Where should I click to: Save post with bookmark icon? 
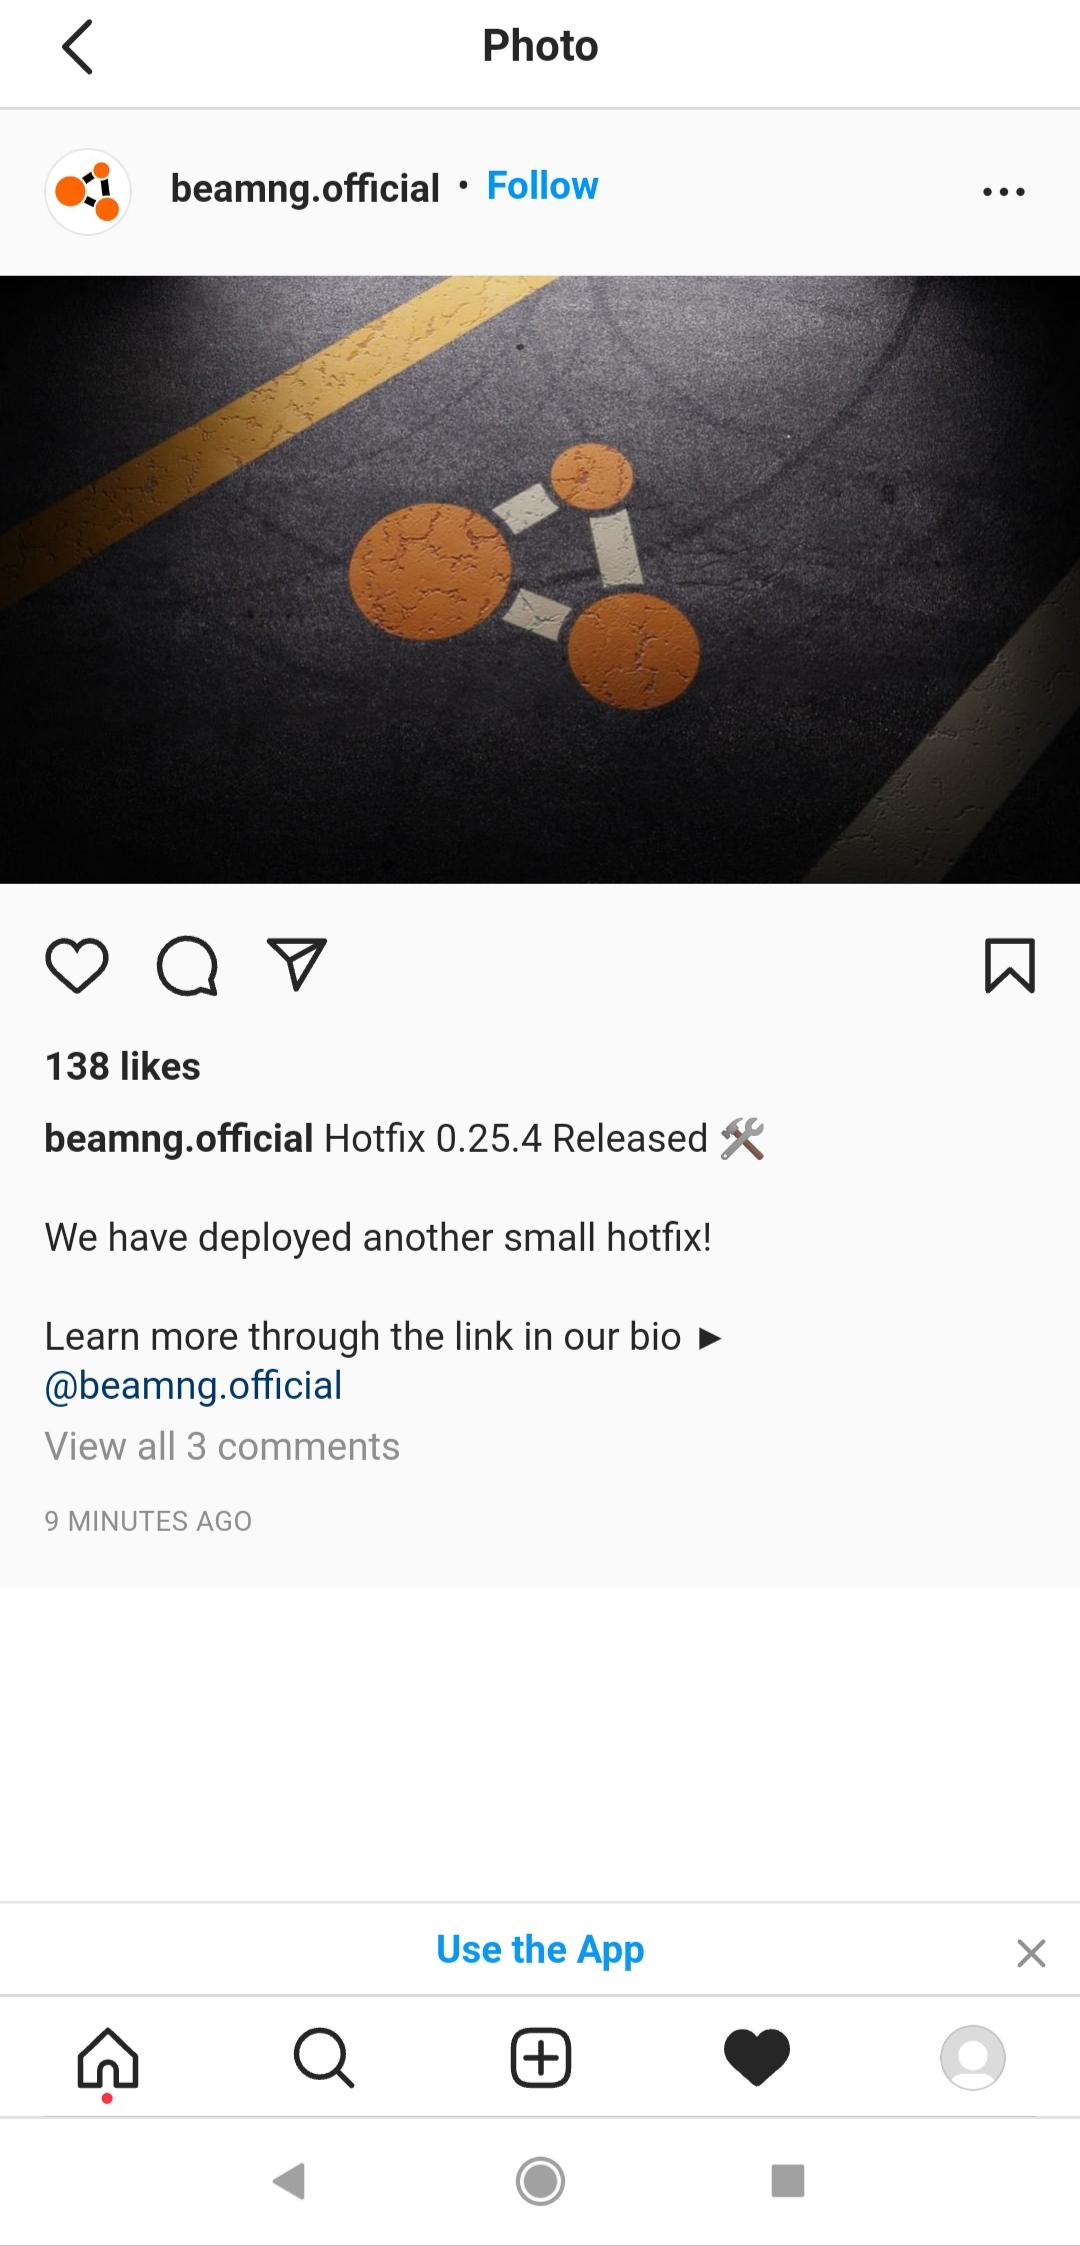(x=1010, y=965)
